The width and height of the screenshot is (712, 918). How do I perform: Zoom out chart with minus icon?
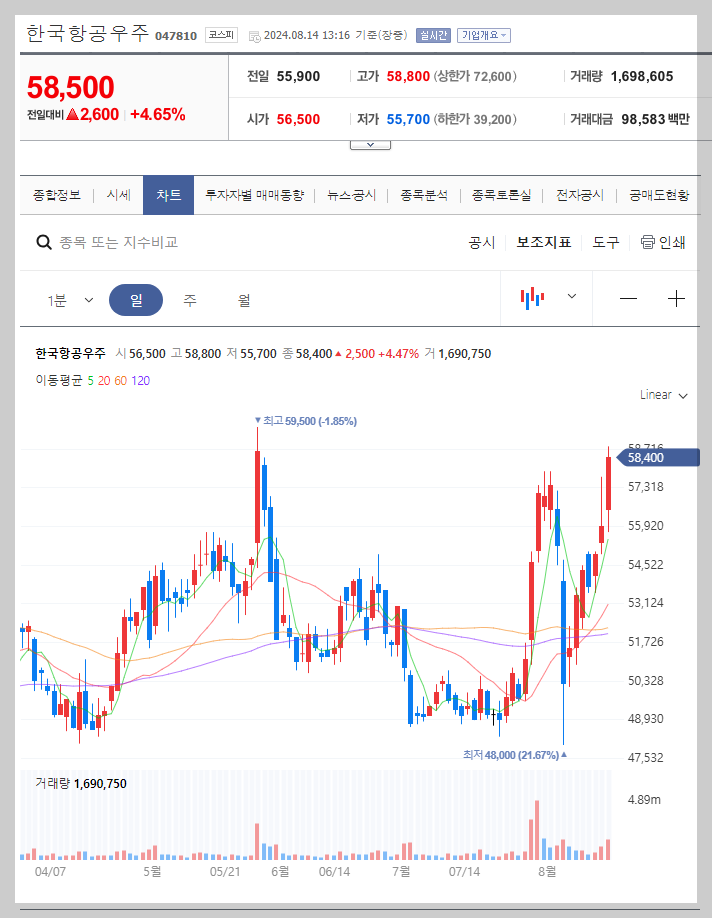628,299
